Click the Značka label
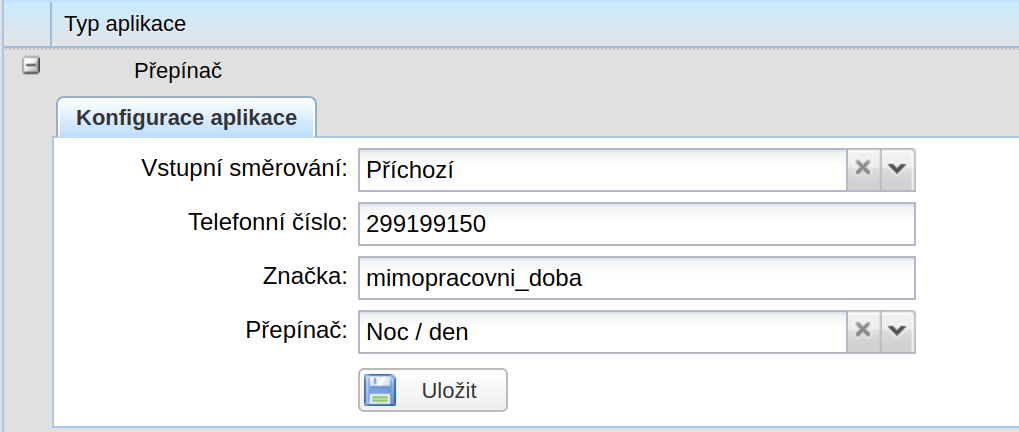Viewport: 1019px width, 432px height. [305, 276]
